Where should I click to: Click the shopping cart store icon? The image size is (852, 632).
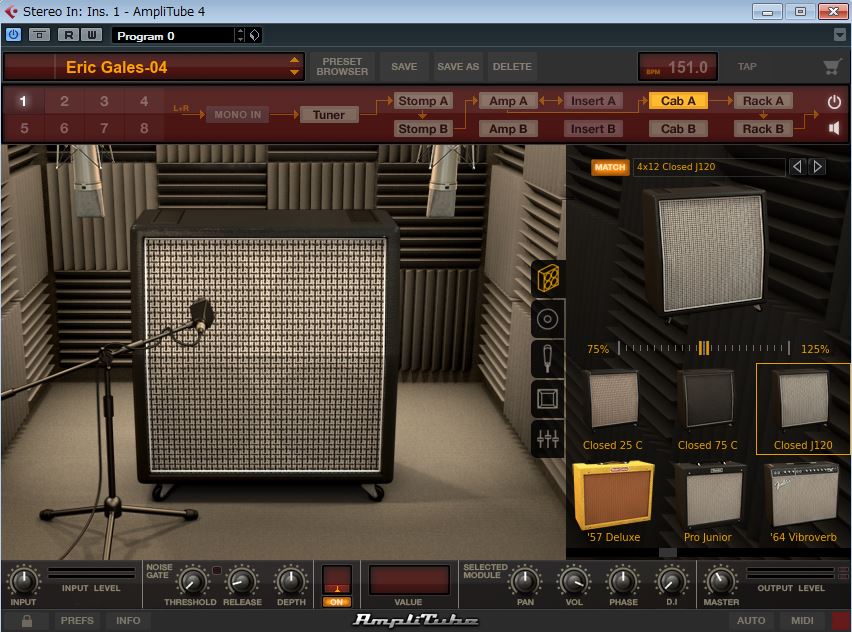click(x=831, y=67)
